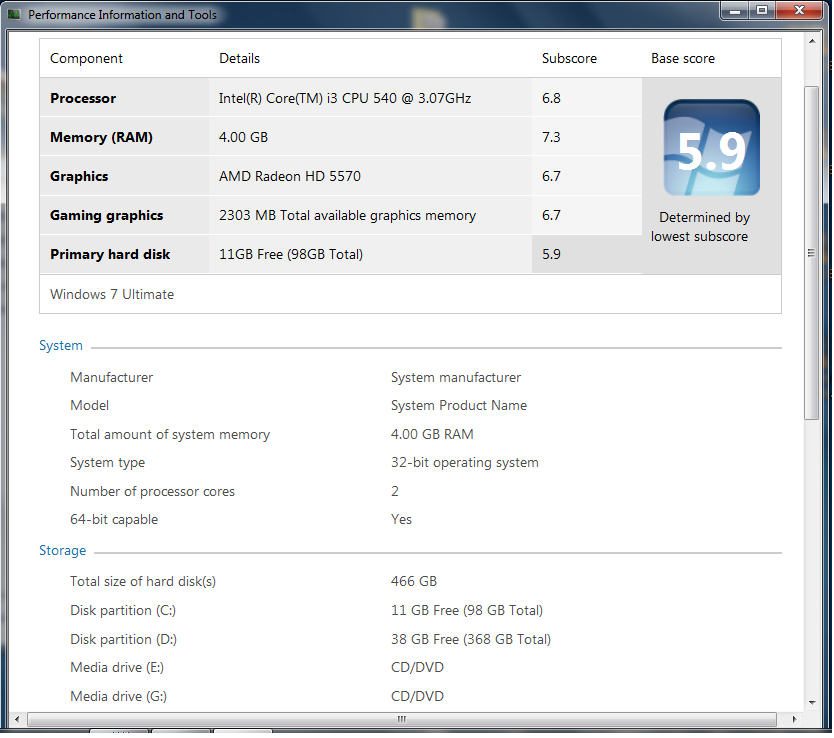Screen dimensions: 834x738
Task: Click the horizontal scrollbar right arrow
Action: (794, 719)
